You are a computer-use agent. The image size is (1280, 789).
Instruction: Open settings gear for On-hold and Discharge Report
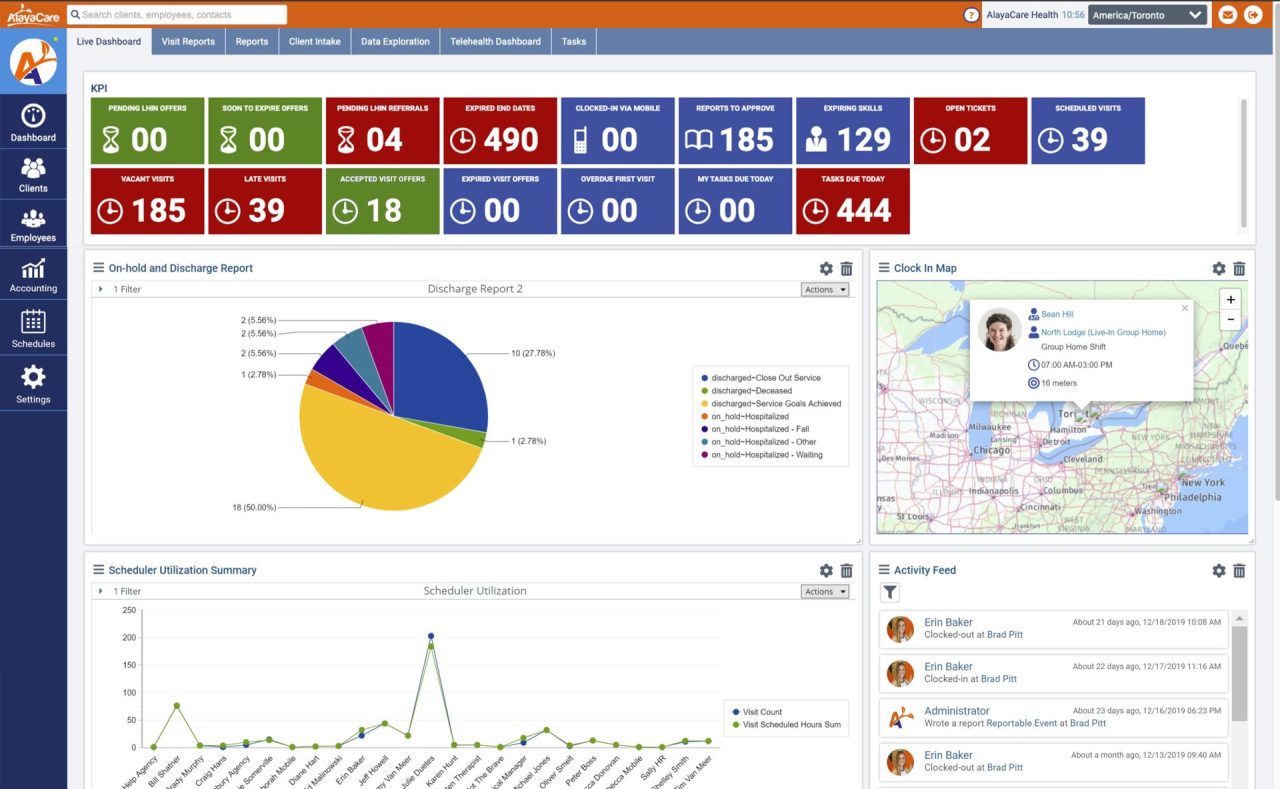tap(826, 268)
